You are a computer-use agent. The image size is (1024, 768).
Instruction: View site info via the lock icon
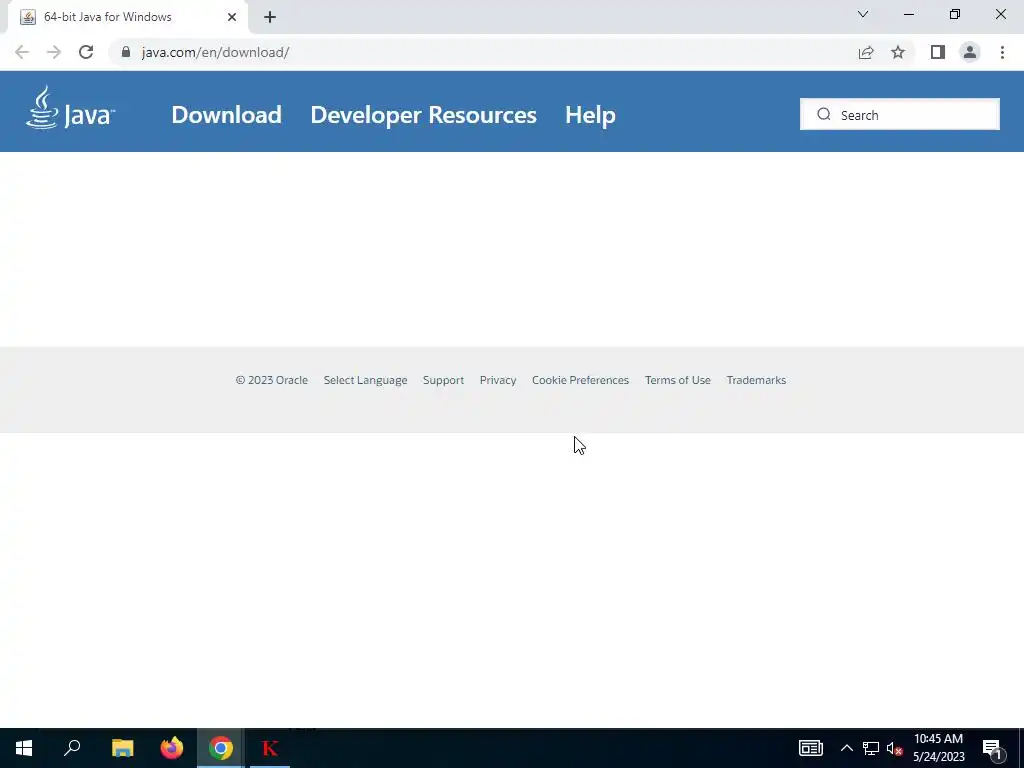point(126,52)
